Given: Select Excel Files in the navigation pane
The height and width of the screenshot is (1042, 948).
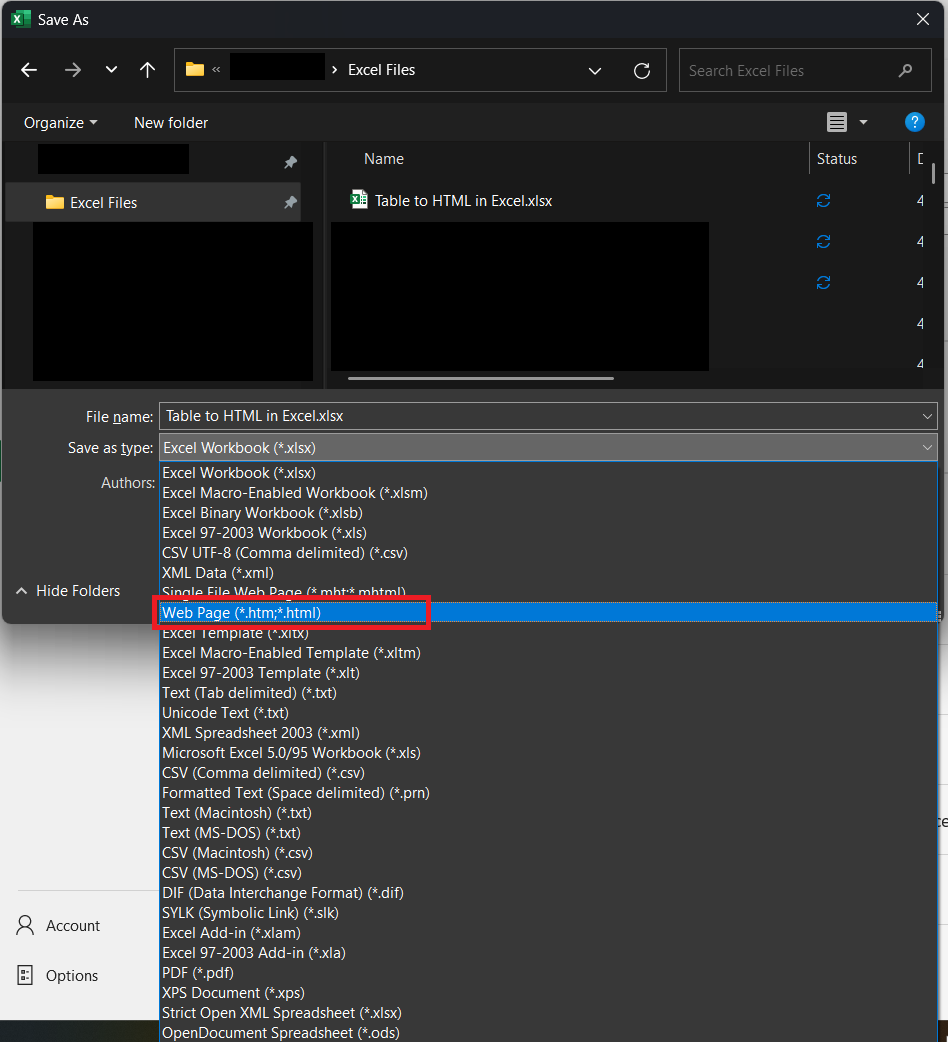Looking at the screenshot, I should pos(153,203).
